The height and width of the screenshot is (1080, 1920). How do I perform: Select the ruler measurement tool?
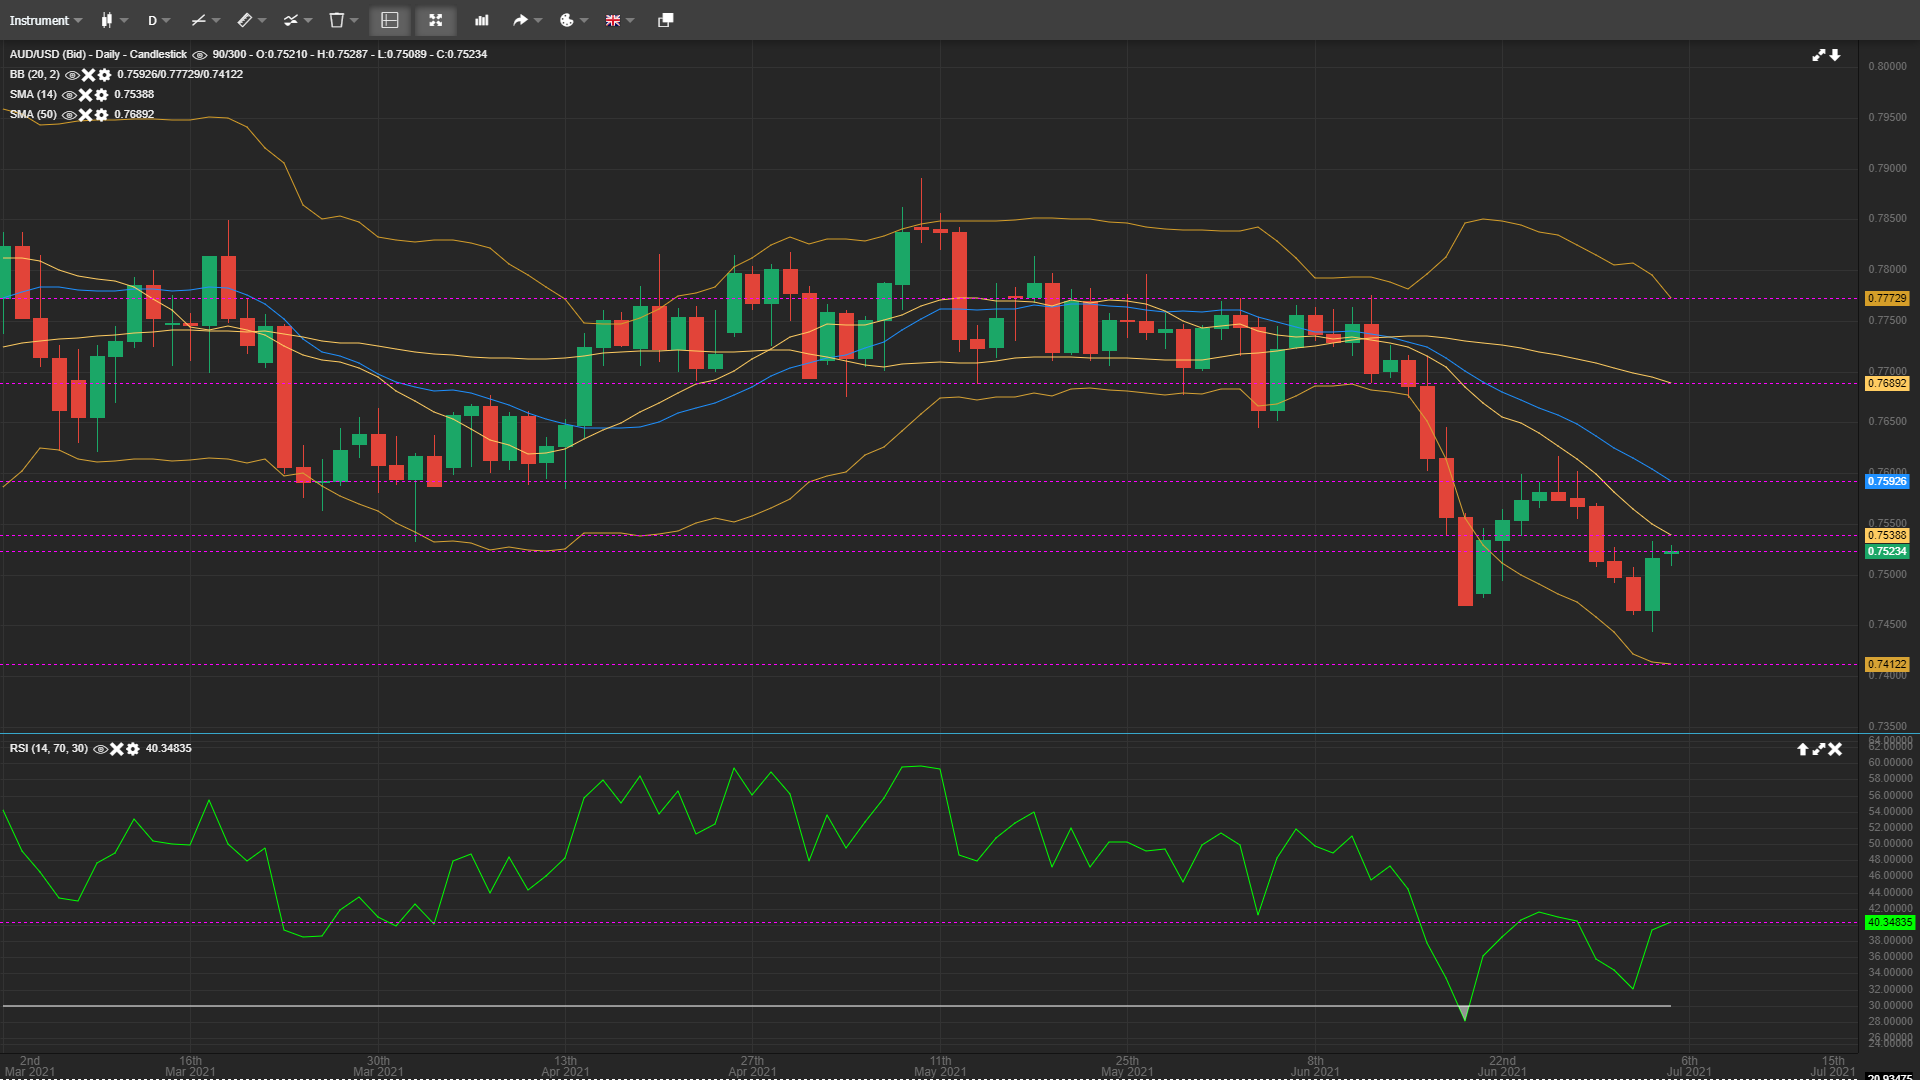tap(244, 20)
